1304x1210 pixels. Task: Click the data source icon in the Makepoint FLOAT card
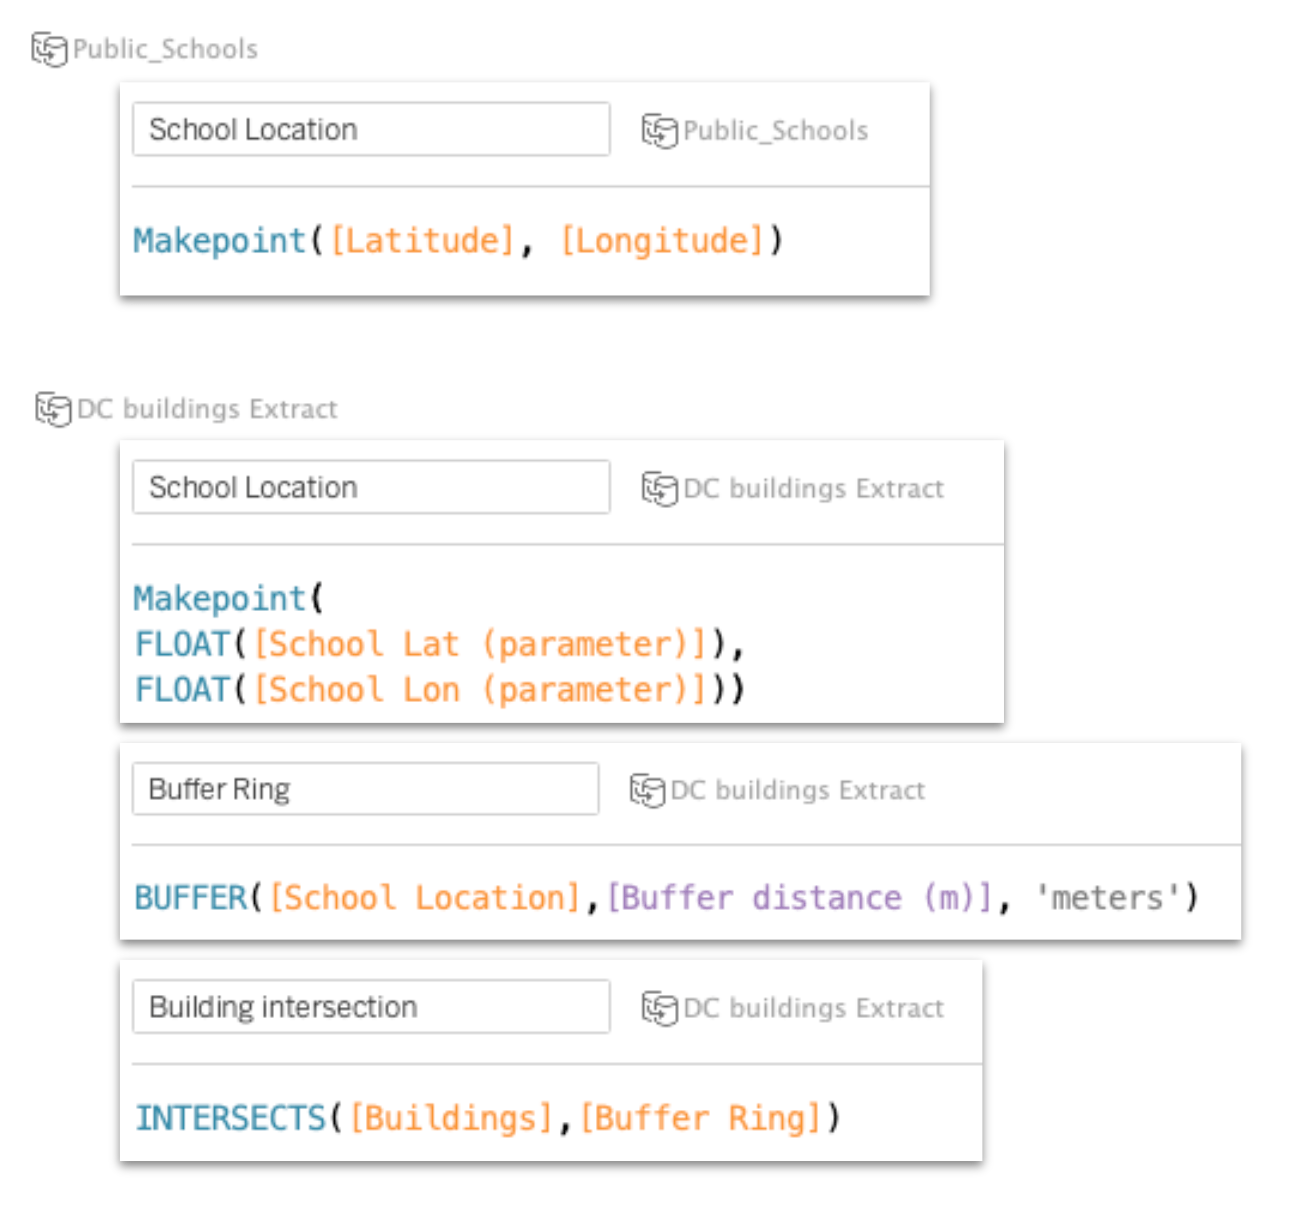(659, 488)
